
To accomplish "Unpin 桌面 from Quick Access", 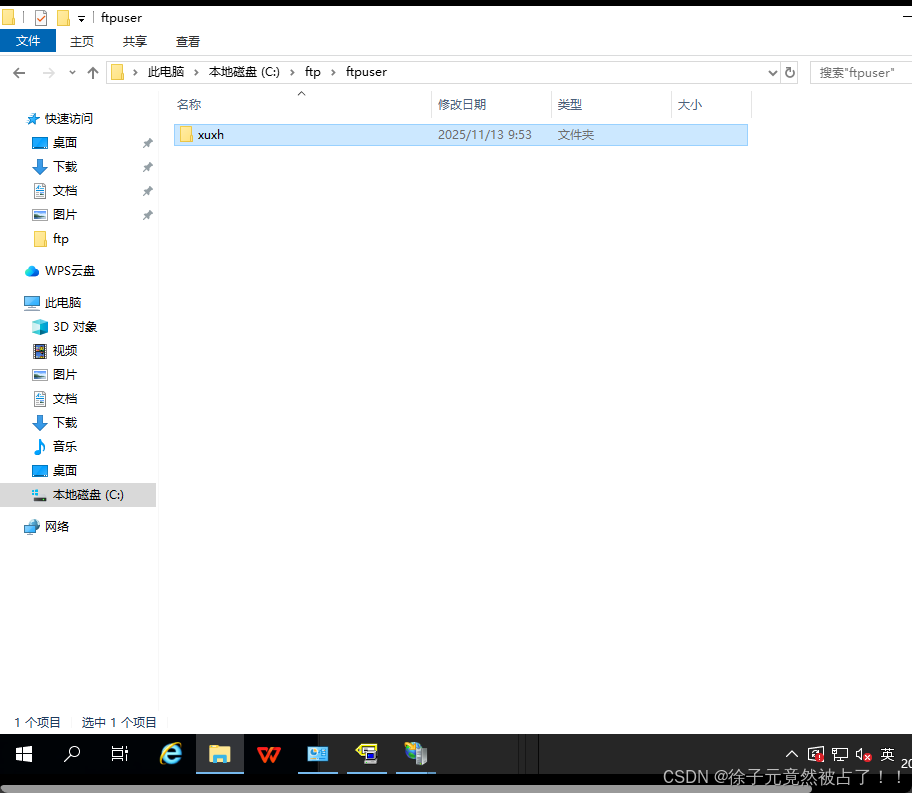I will [147, 142].
